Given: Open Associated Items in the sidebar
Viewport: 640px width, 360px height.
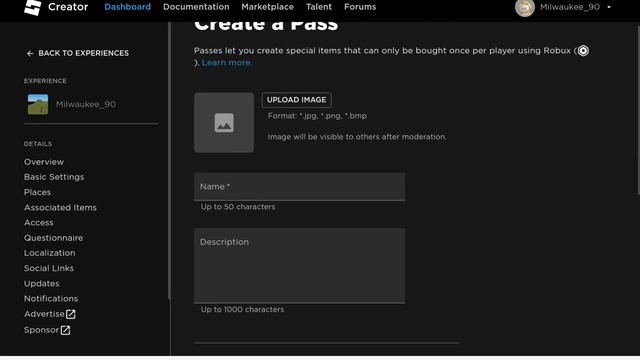Looking at the screenshot, I should click(x=60, y=207).
